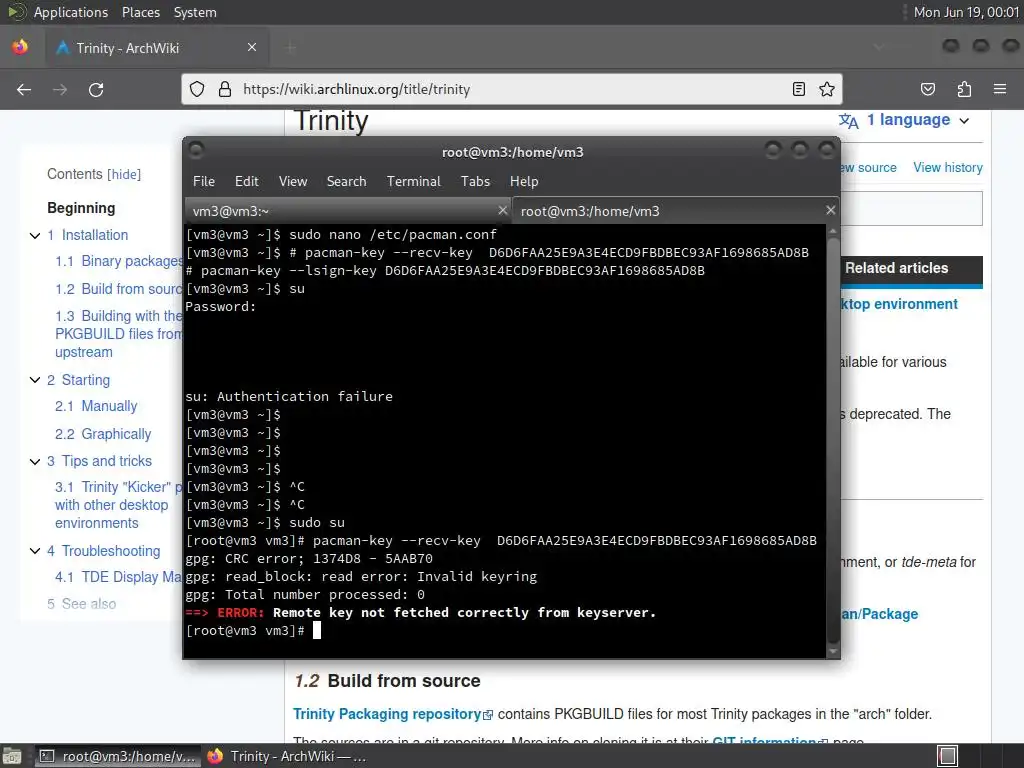Hide the Contents sidebar via [hide]
Viewport: 1024px width, 768px height.
click(x=124, y=174)
